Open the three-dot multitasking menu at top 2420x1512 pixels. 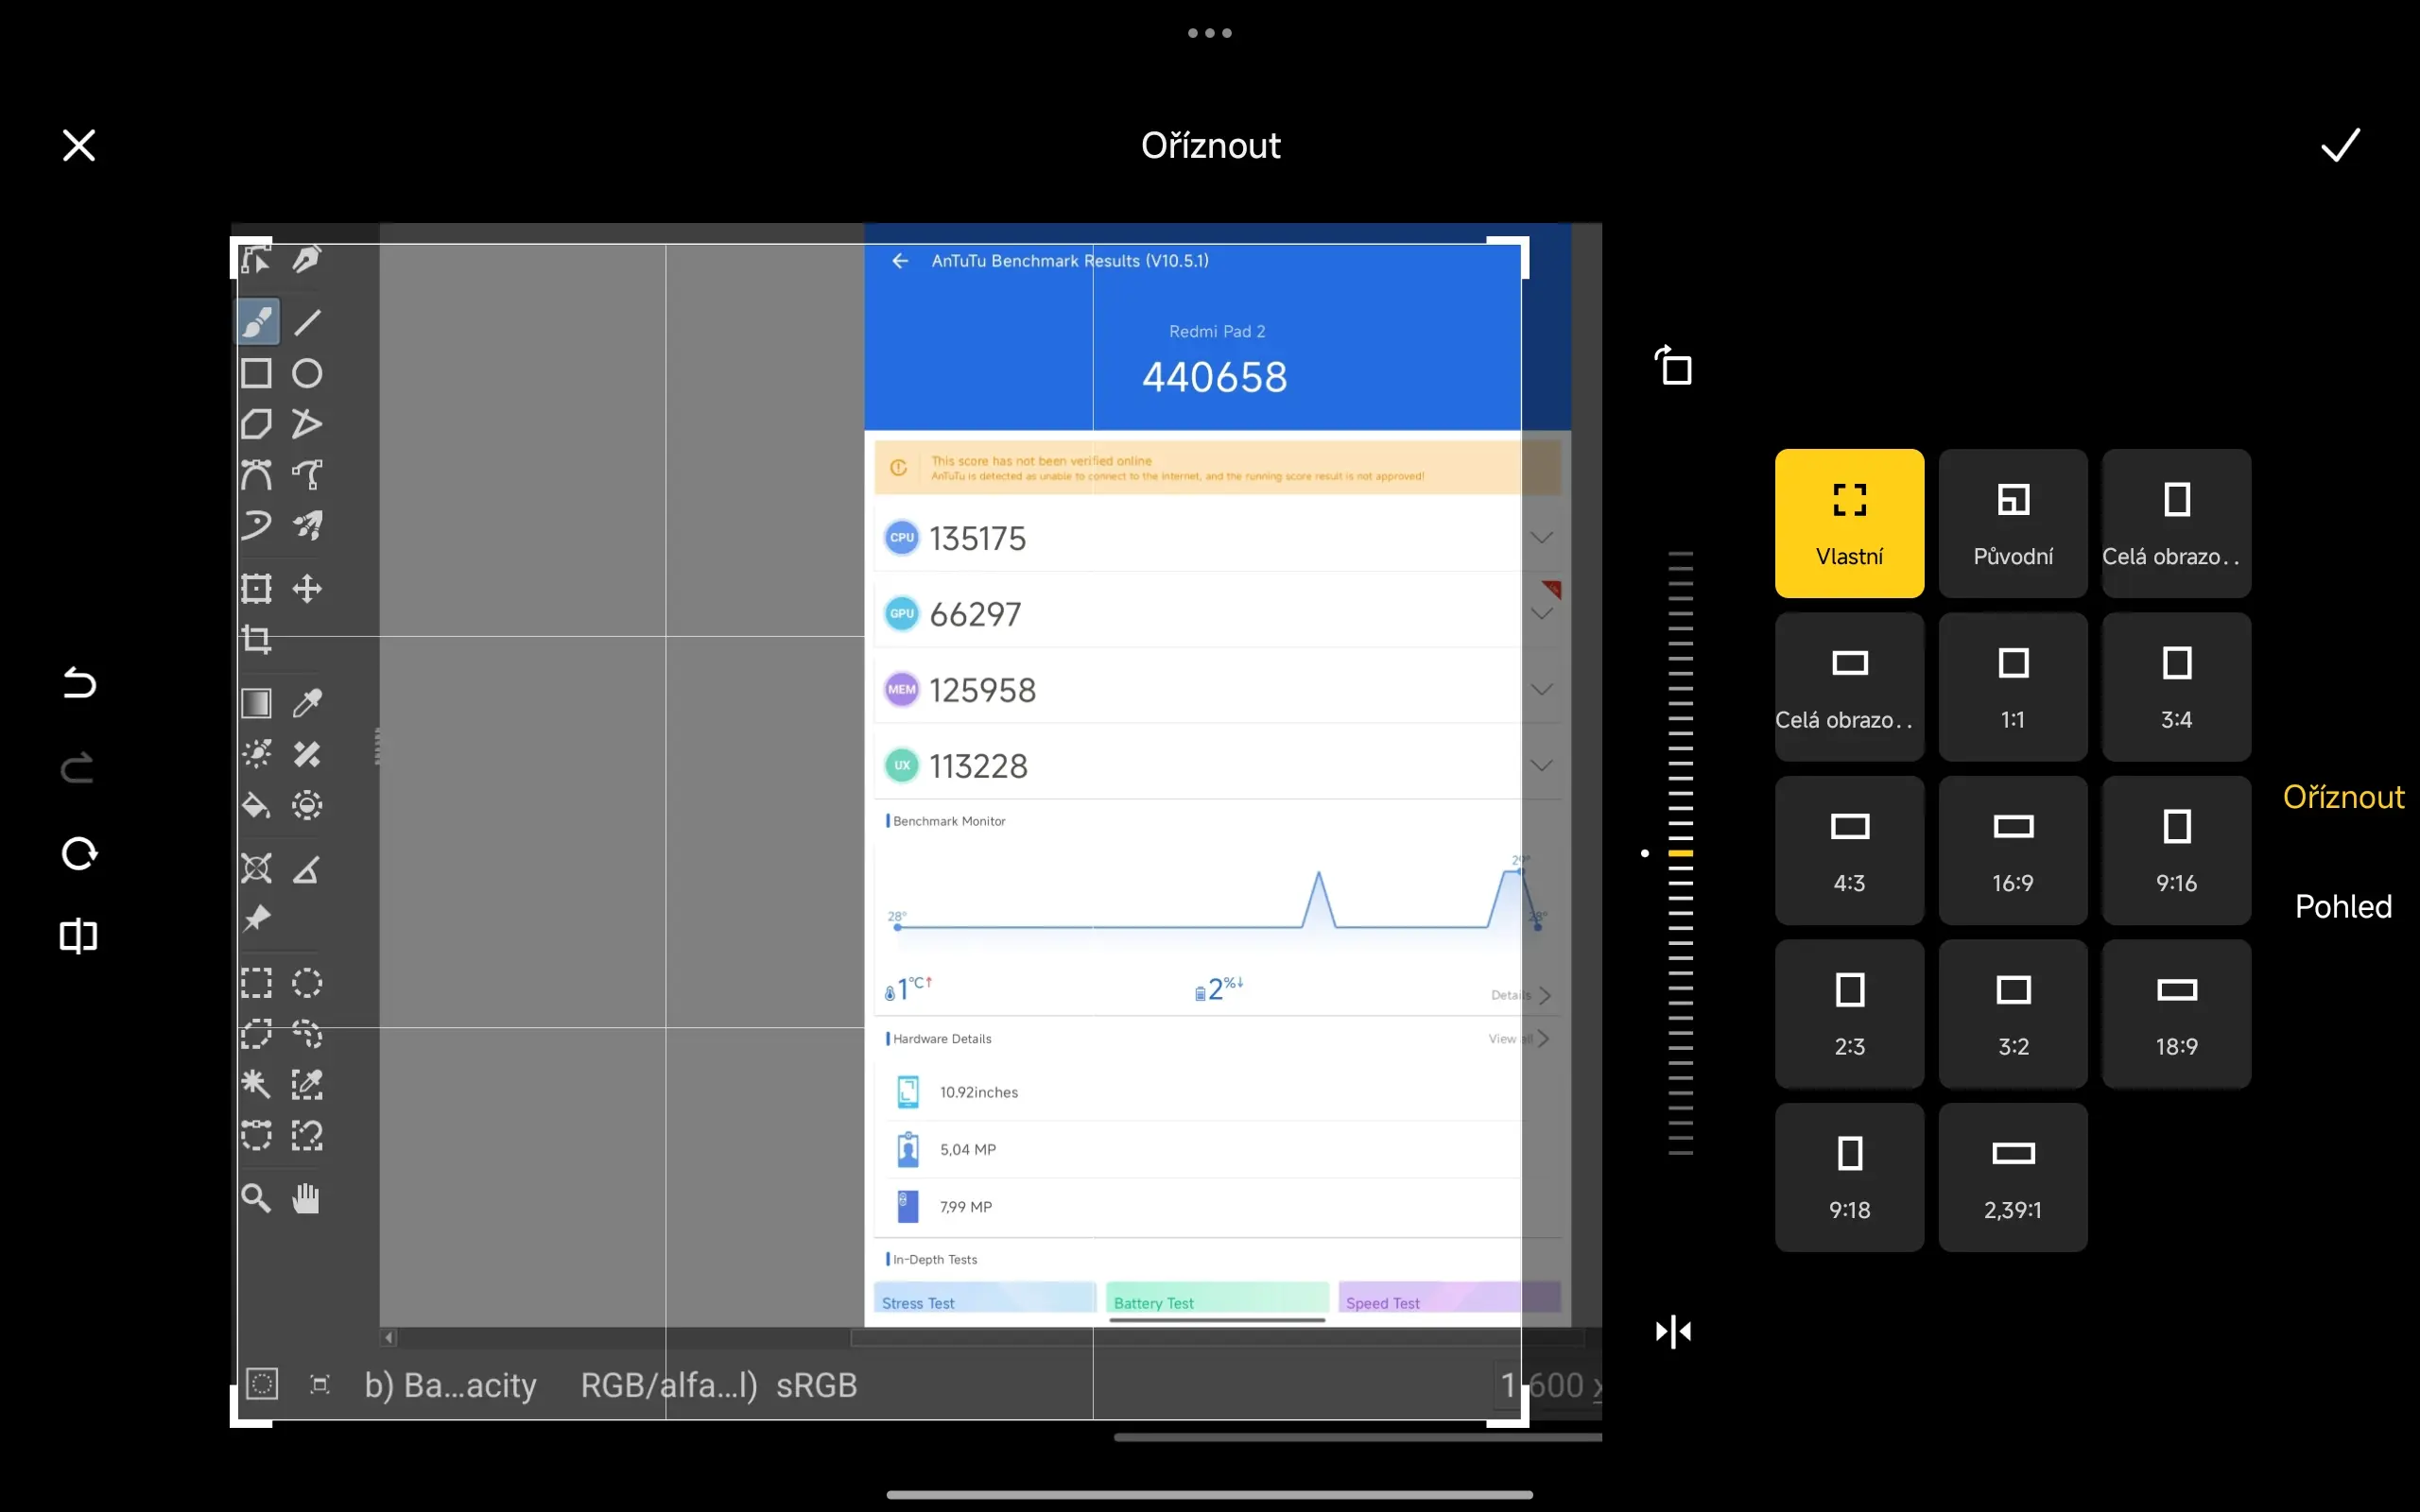coord(1210,33)
